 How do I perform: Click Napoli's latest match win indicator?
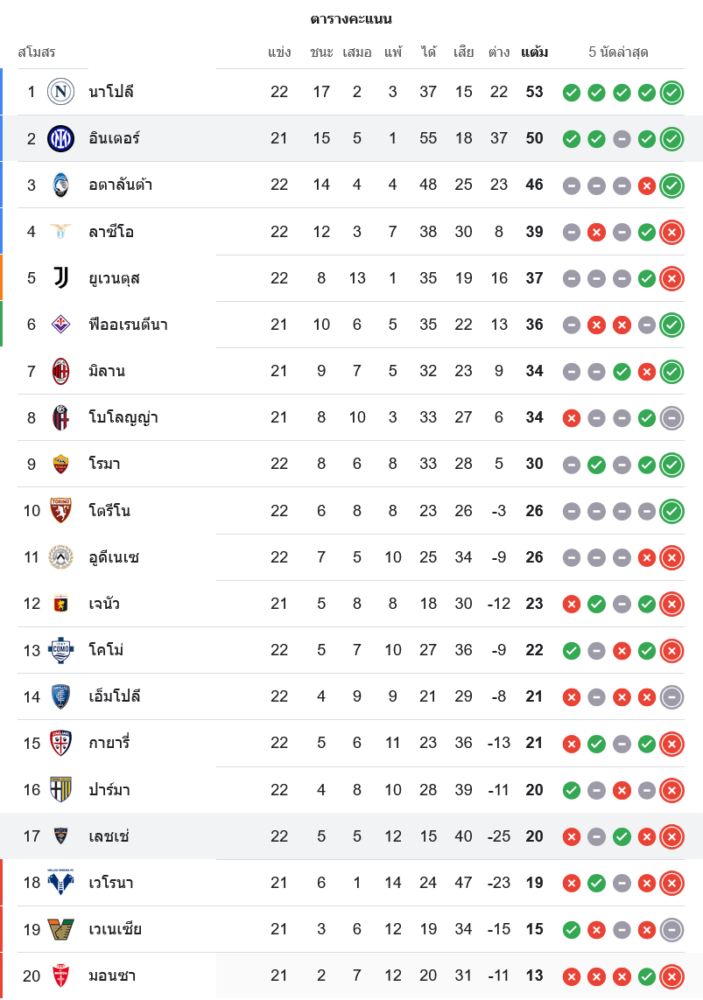point(672,92)
